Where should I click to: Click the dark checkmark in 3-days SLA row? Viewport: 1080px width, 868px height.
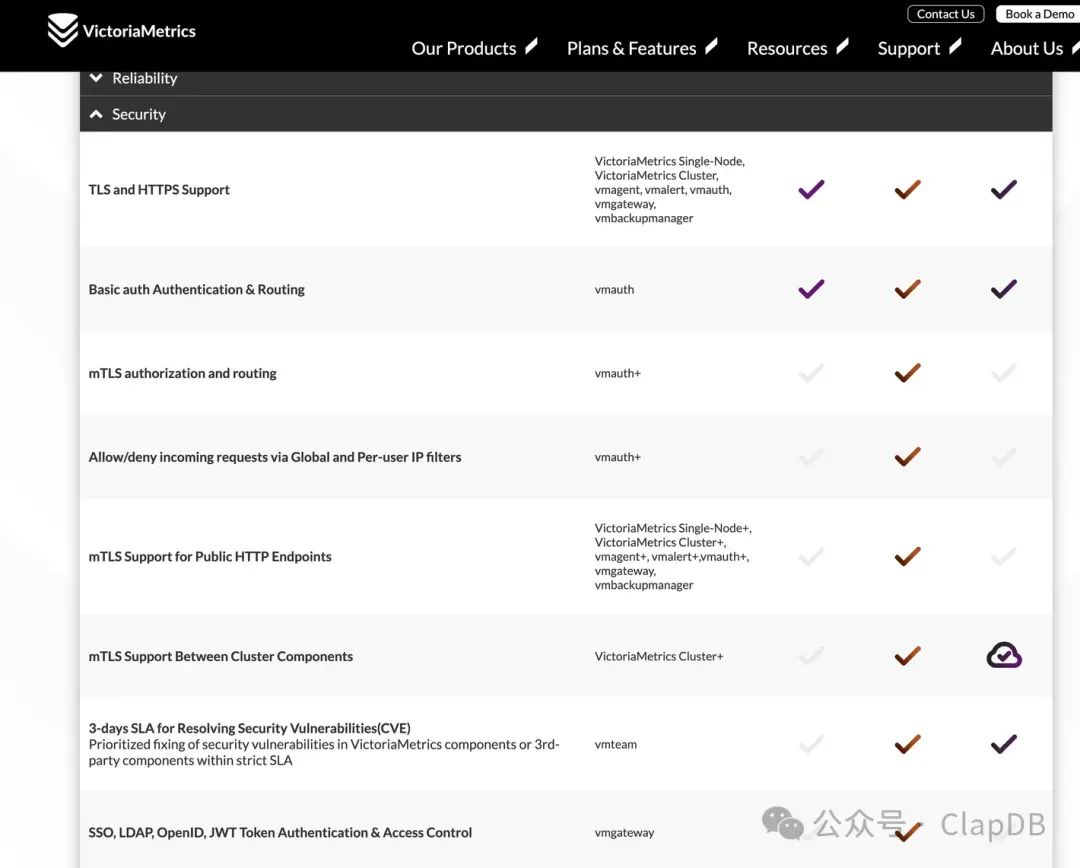pos(1003,744)
